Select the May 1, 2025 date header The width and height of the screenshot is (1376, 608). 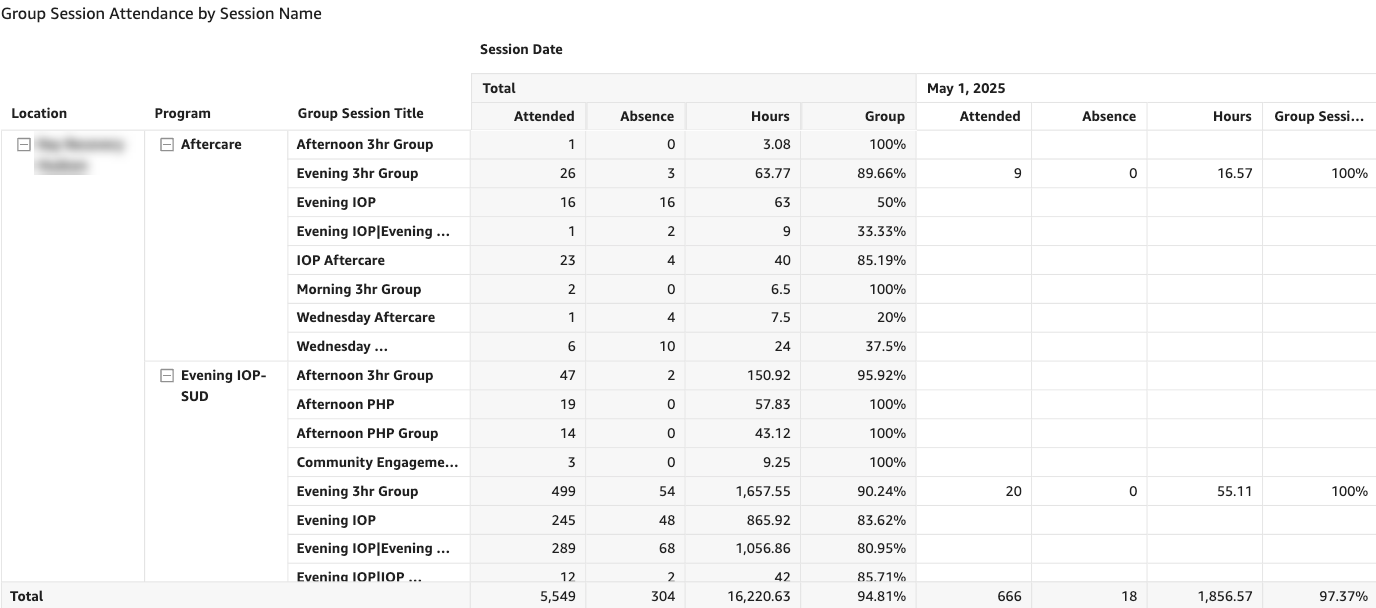966,89
